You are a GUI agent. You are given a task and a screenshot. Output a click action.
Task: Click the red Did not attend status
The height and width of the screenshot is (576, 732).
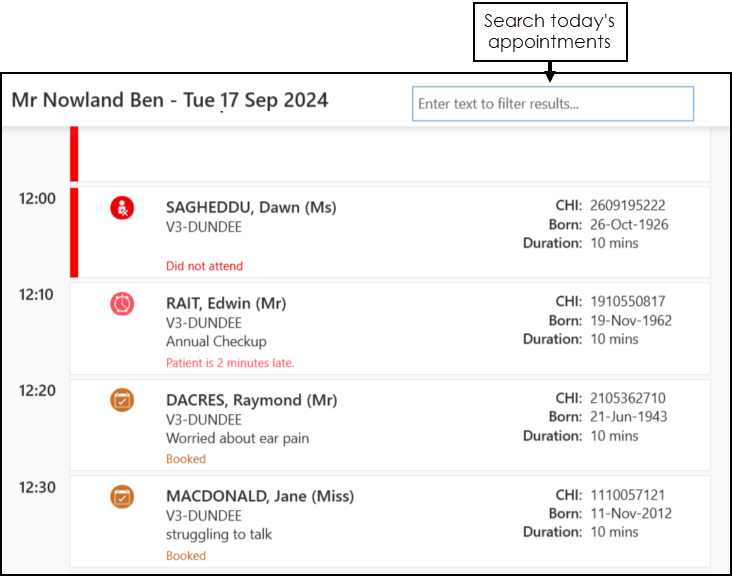coord(204,266)
